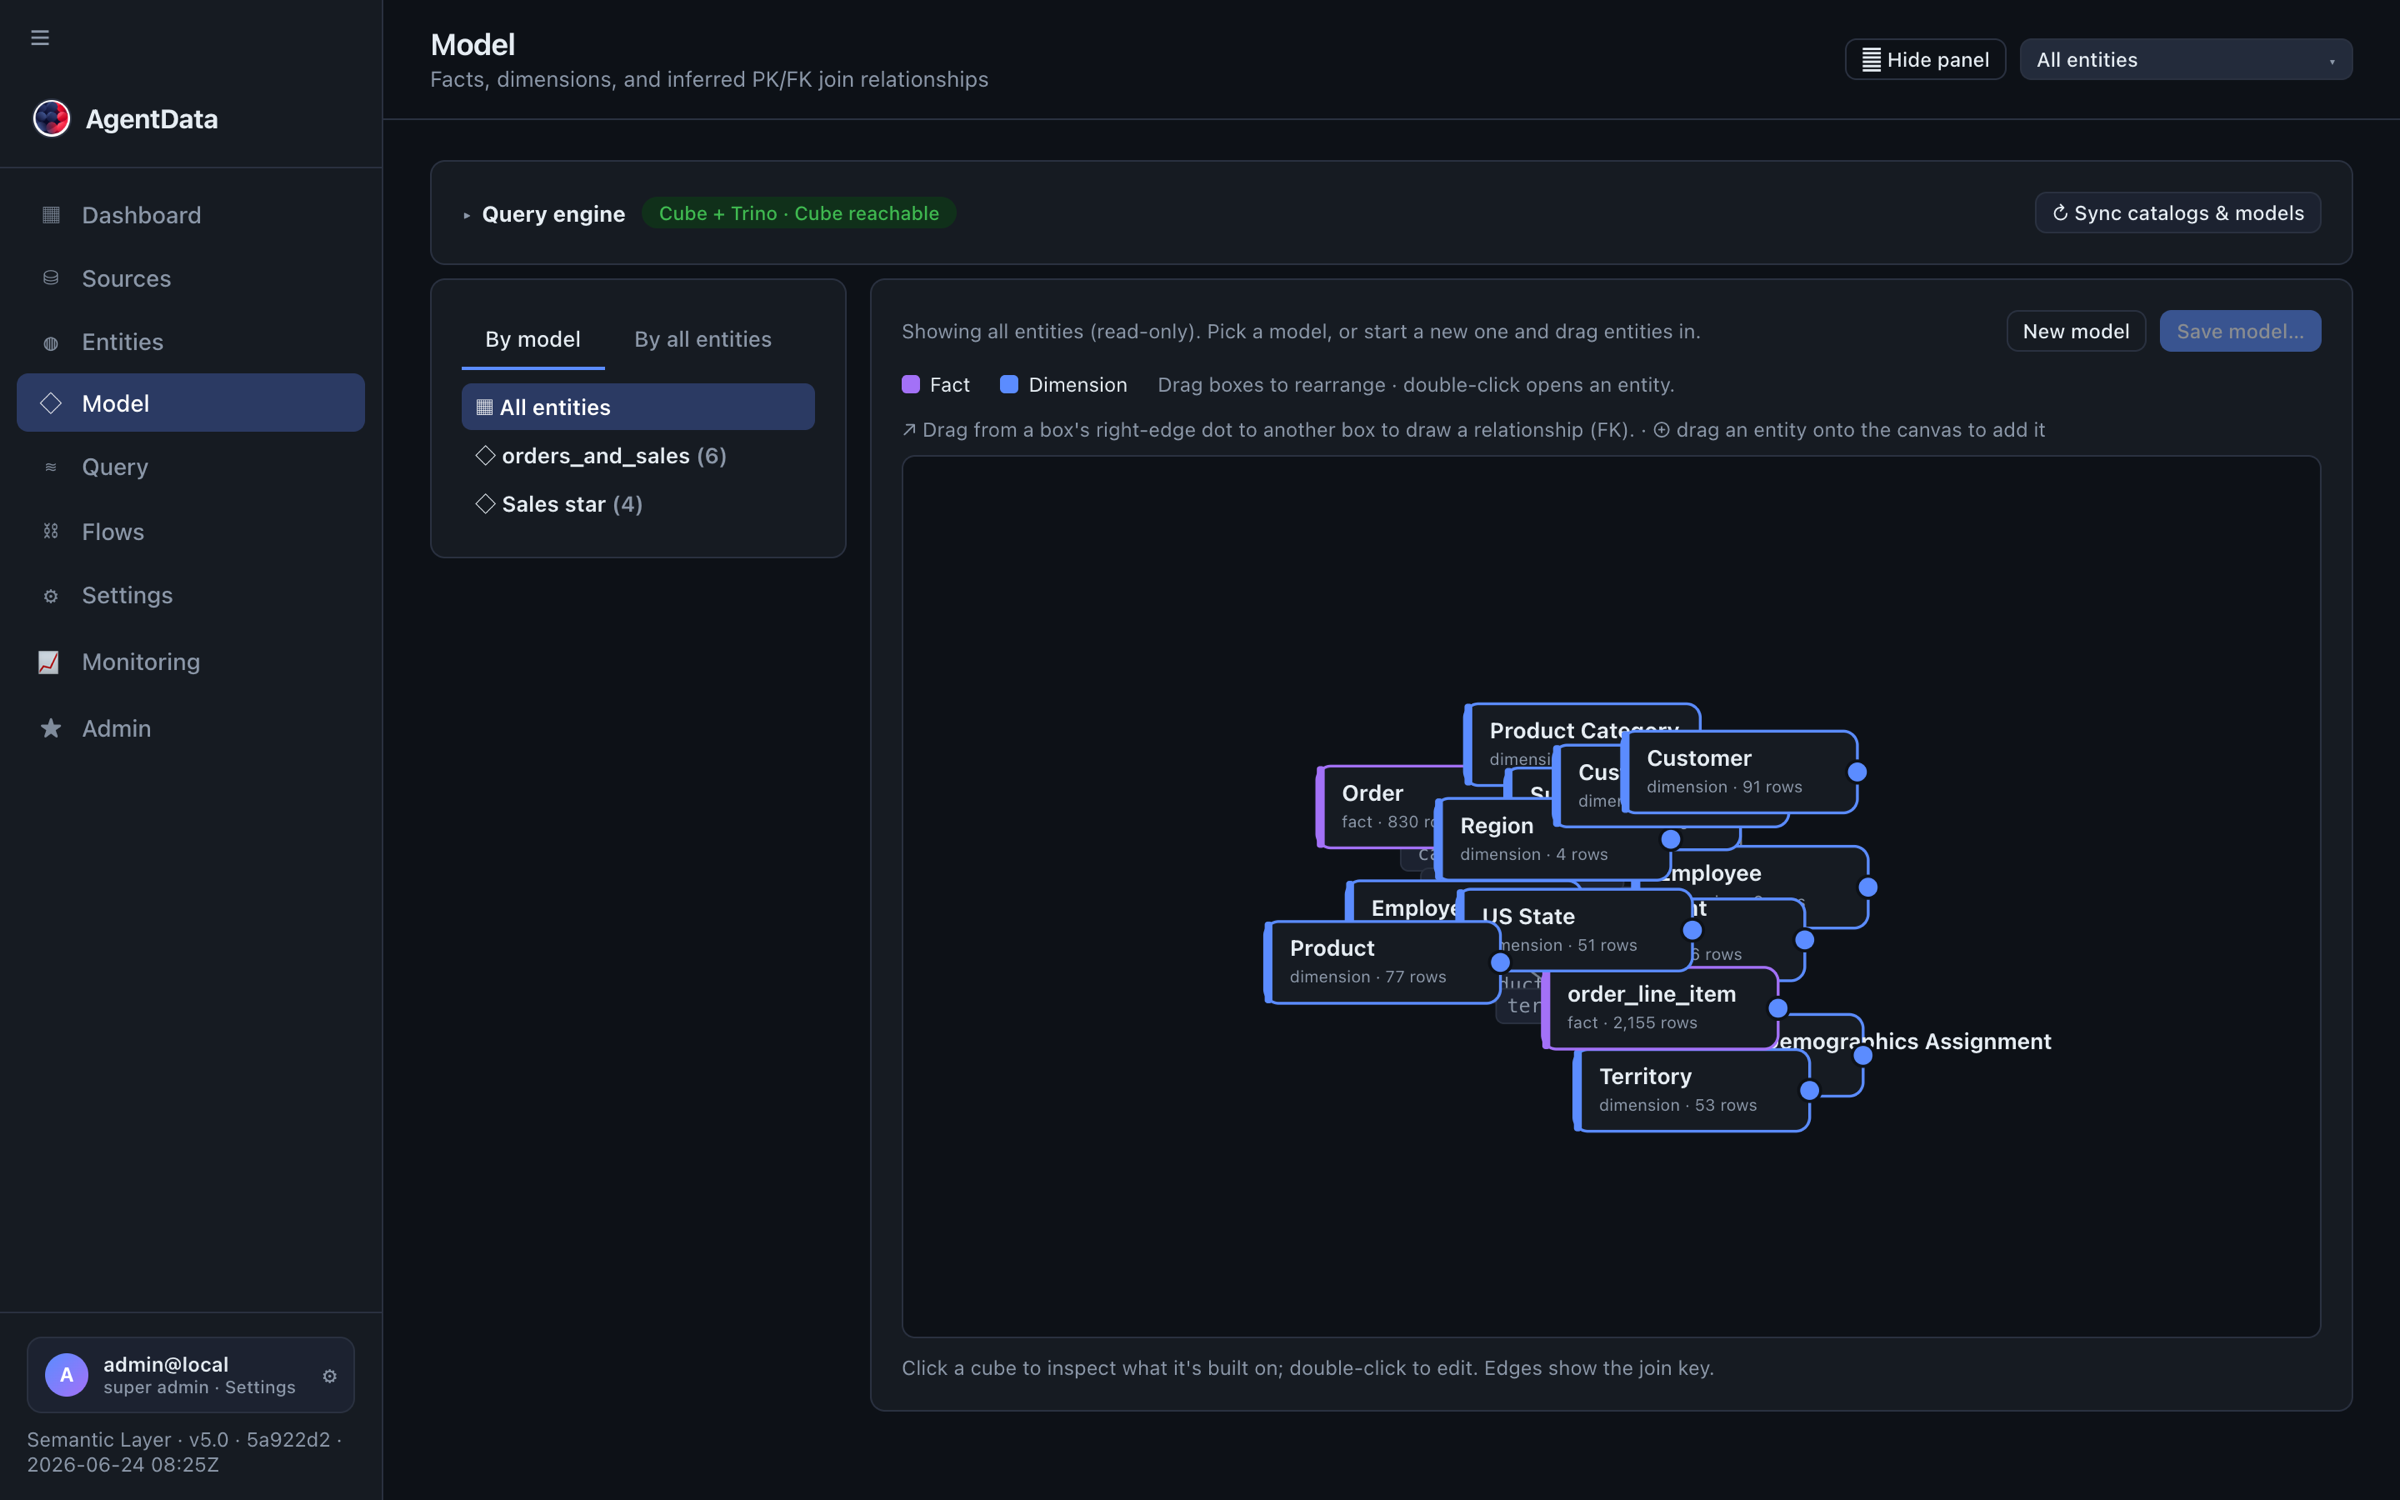Open Query via its wave icon

click(51, 467)
